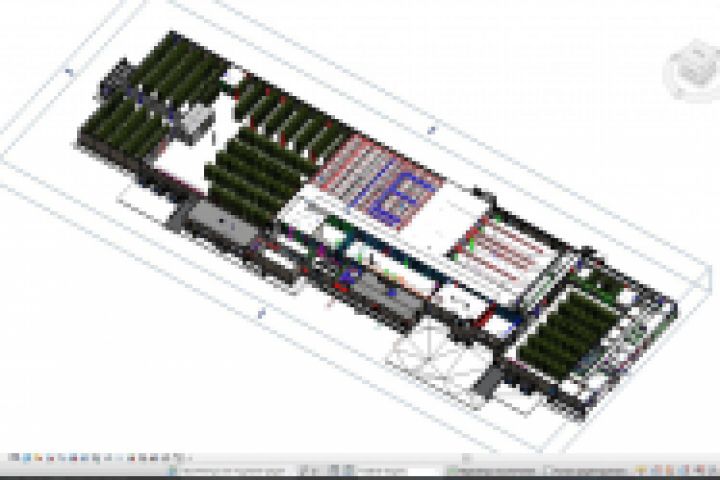Select the section box arrow grip on the upper long edge

coord(431,130)
